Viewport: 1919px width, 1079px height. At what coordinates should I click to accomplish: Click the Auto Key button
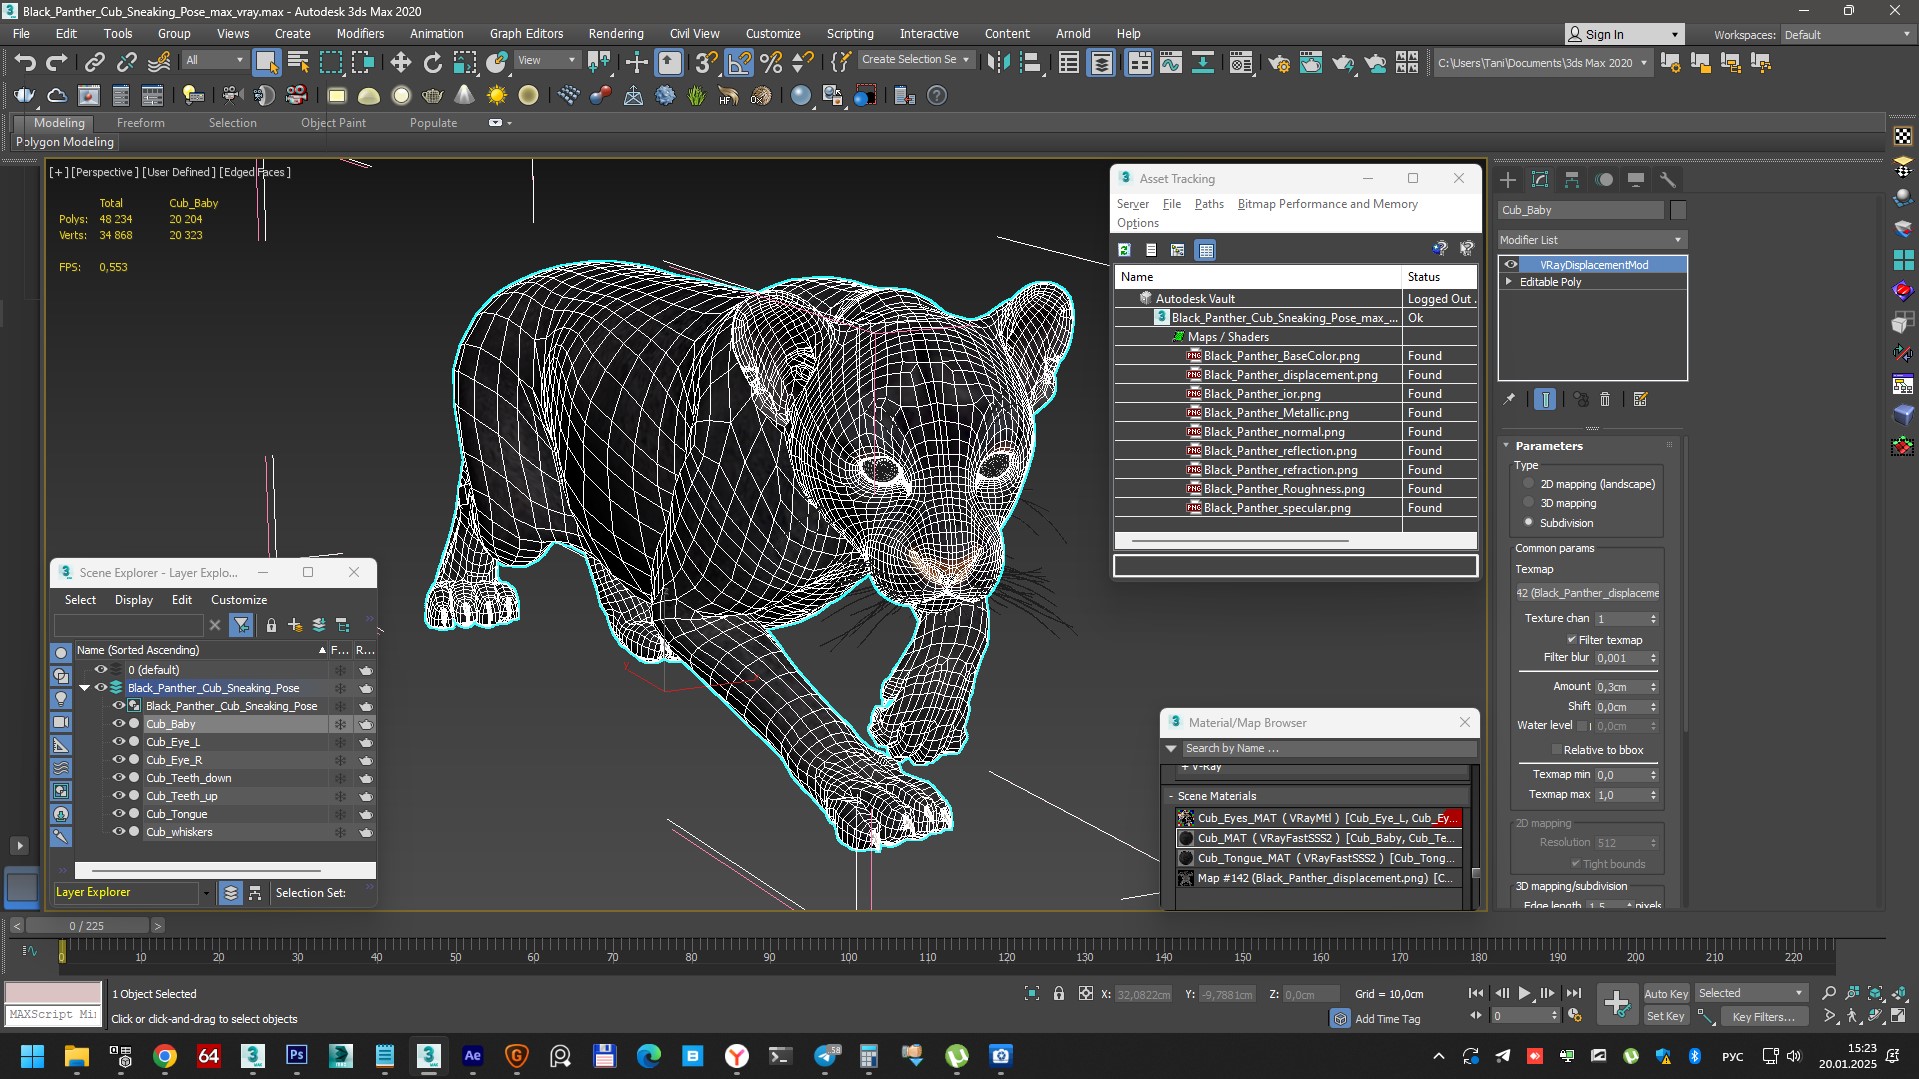point(1666,993)
